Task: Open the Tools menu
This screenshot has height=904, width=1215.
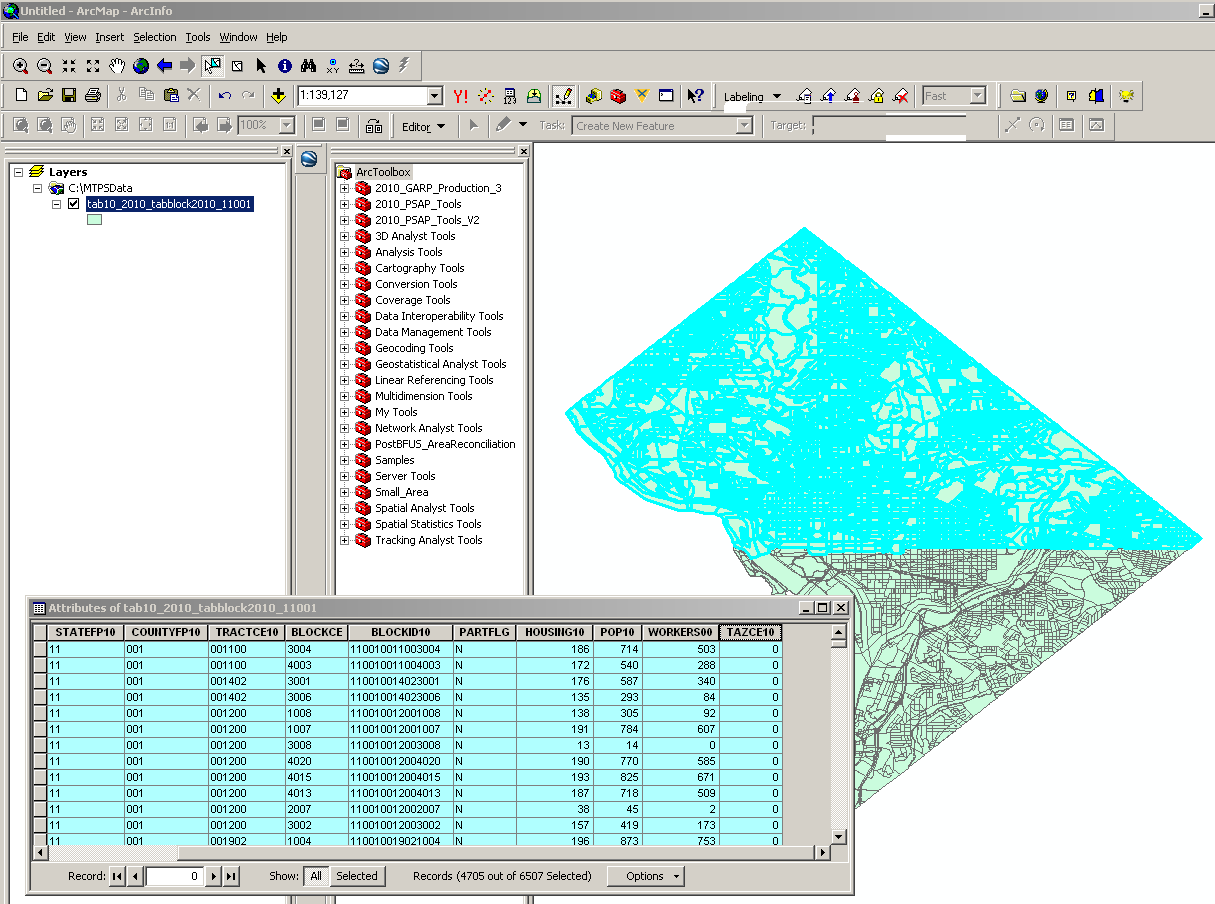Action: (198, 37)
